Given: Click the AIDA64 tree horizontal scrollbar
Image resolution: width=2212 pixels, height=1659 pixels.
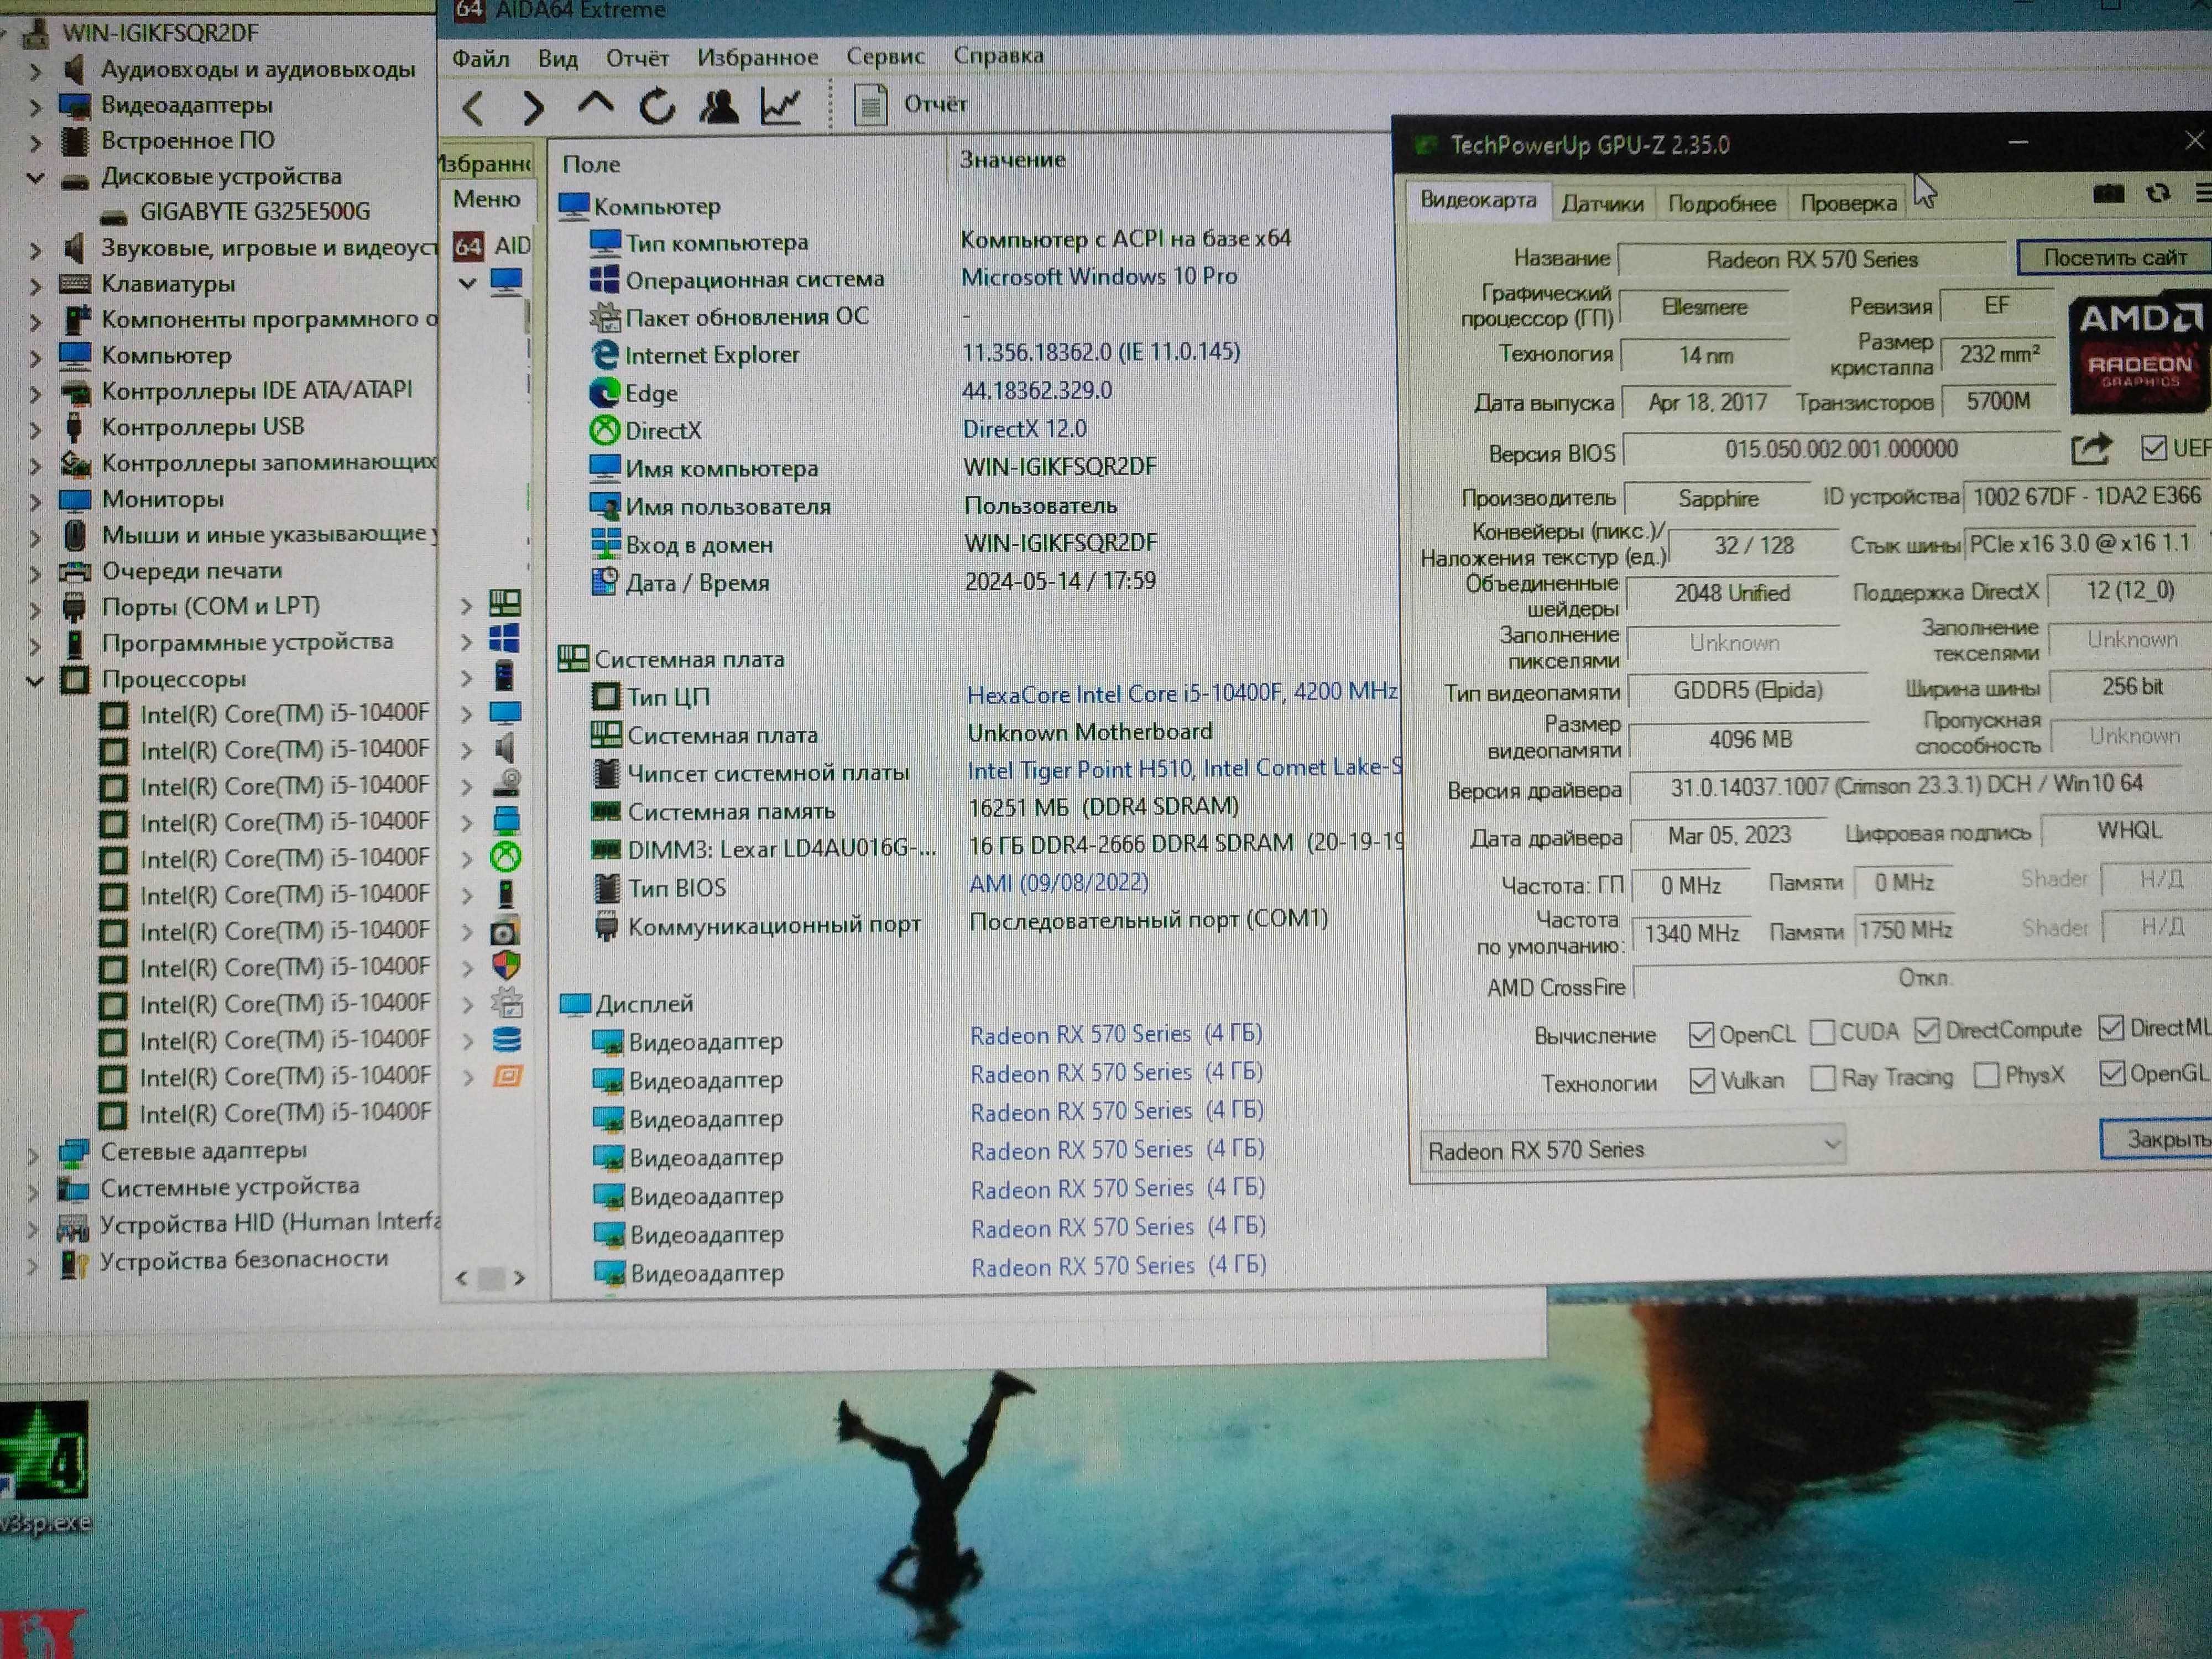Looking at the screenshot, I should (490, 1278).
